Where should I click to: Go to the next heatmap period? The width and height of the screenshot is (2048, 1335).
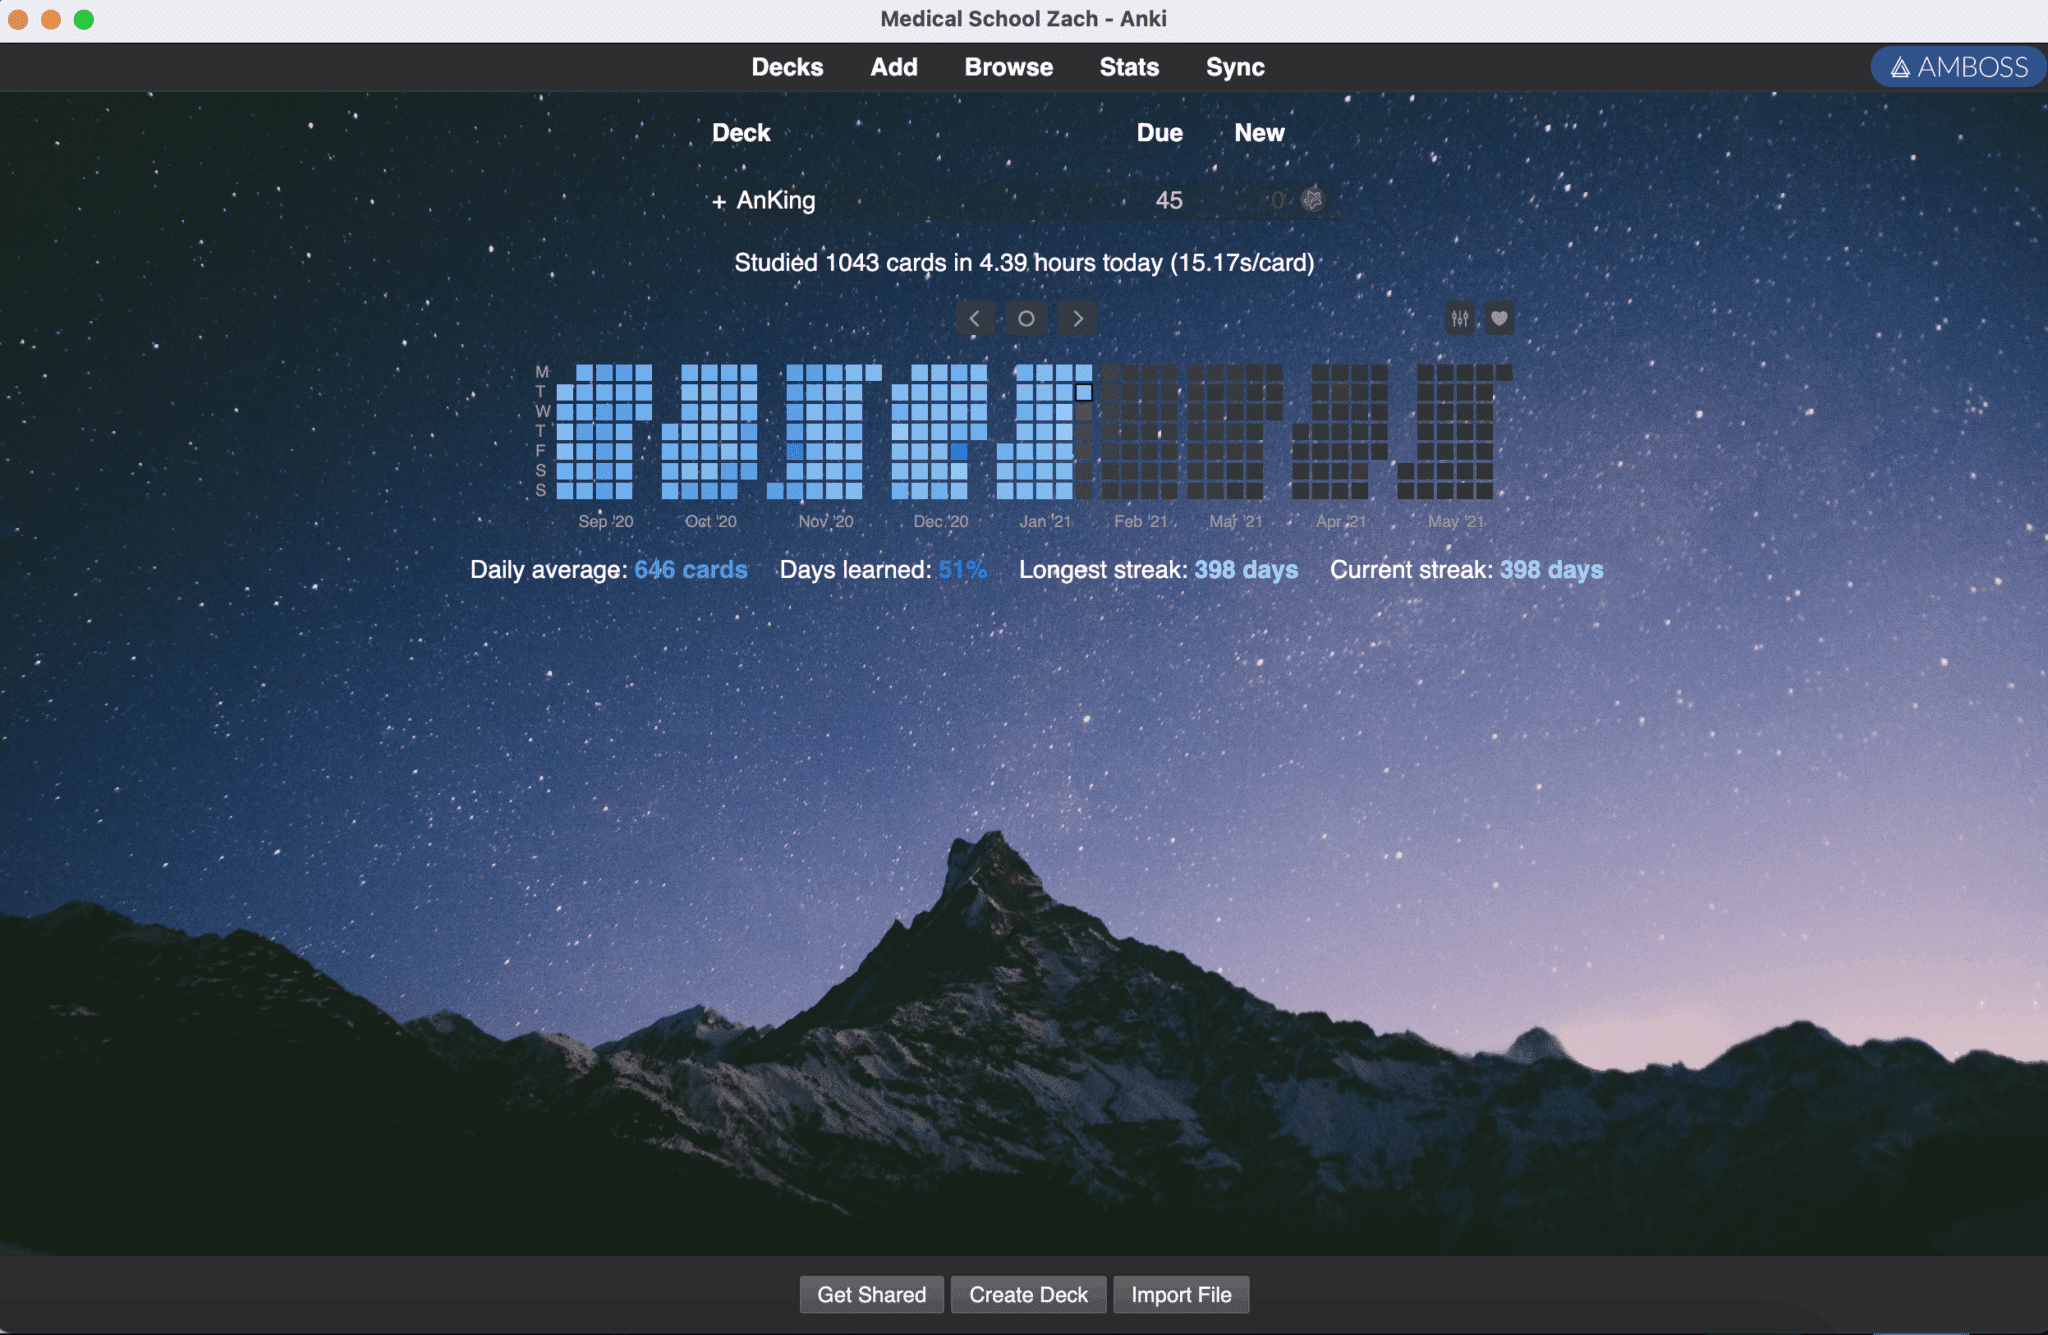click(x=1077, y=319)
